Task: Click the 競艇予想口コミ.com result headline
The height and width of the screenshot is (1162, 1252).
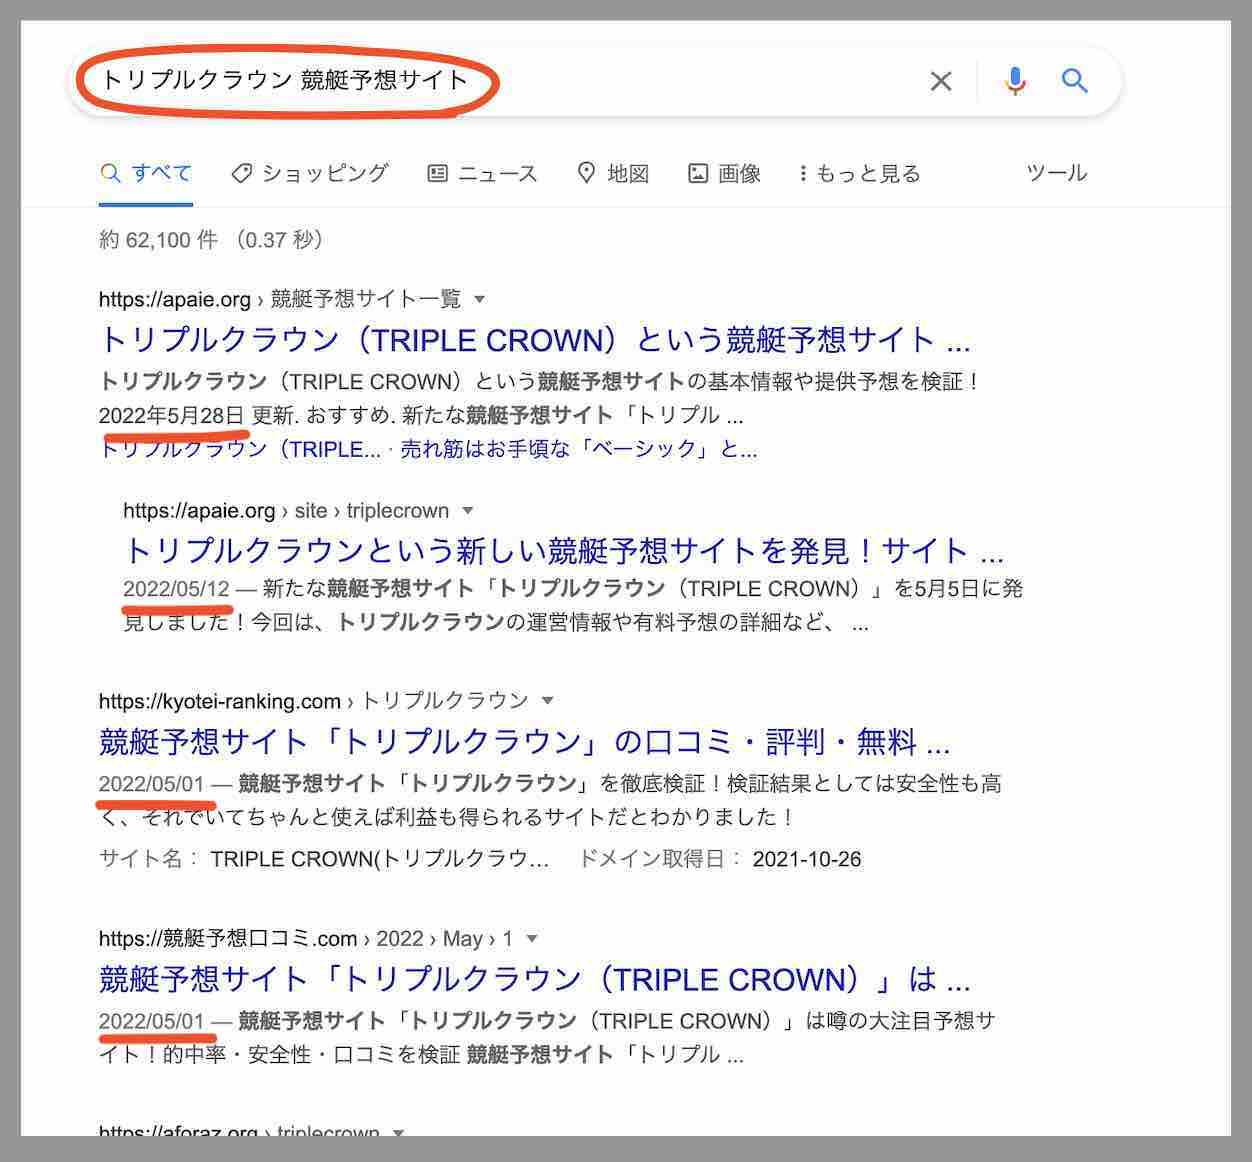Action: pos(535,979)
